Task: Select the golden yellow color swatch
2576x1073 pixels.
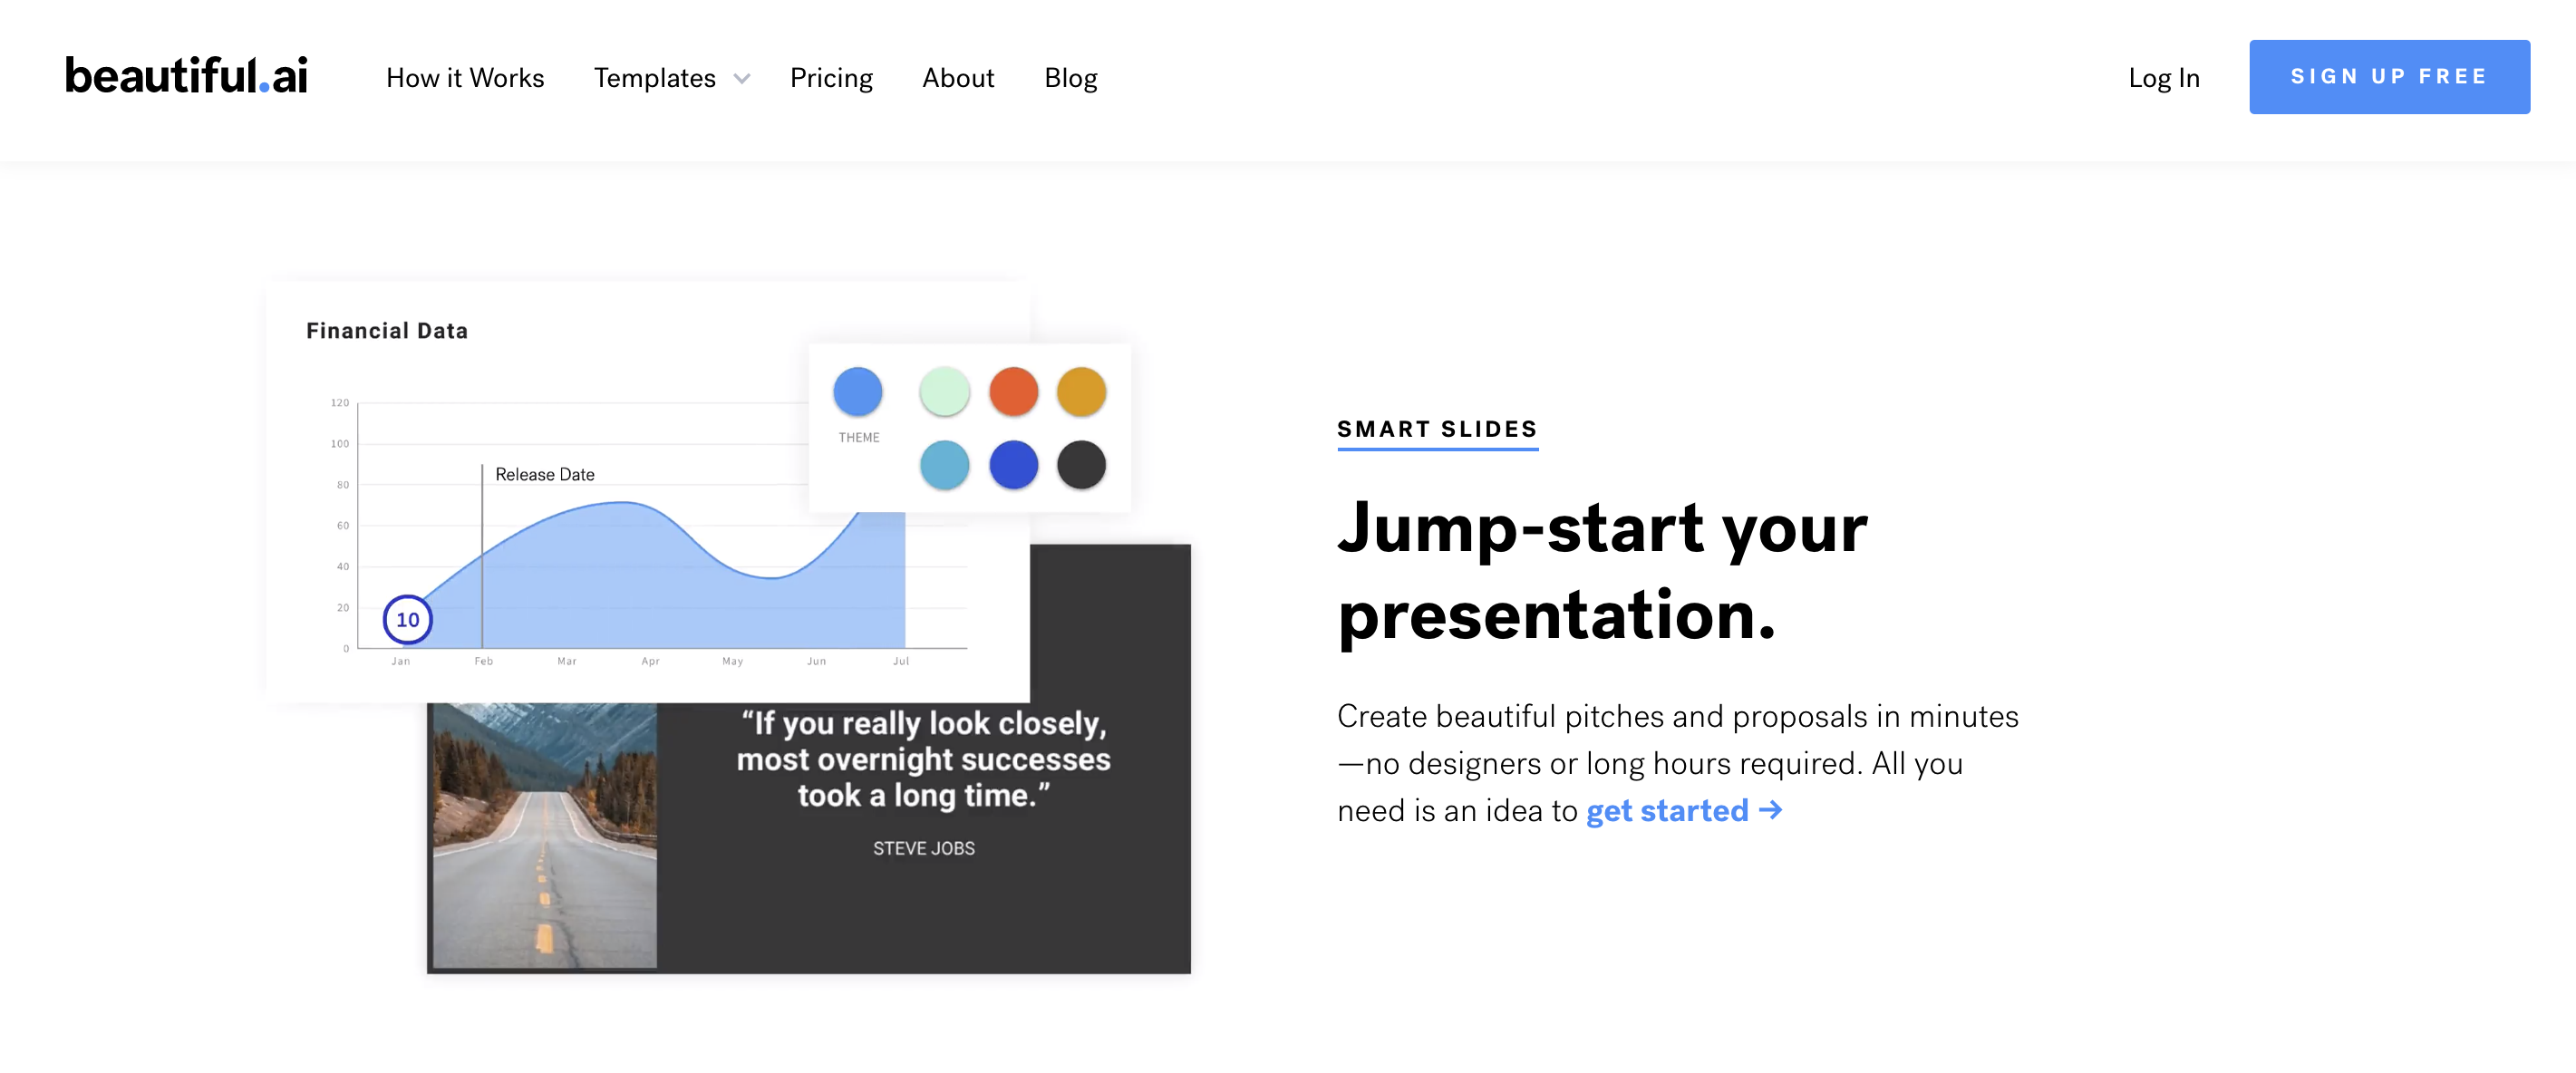Action: pyautogui.click(x=1081, y=391)
